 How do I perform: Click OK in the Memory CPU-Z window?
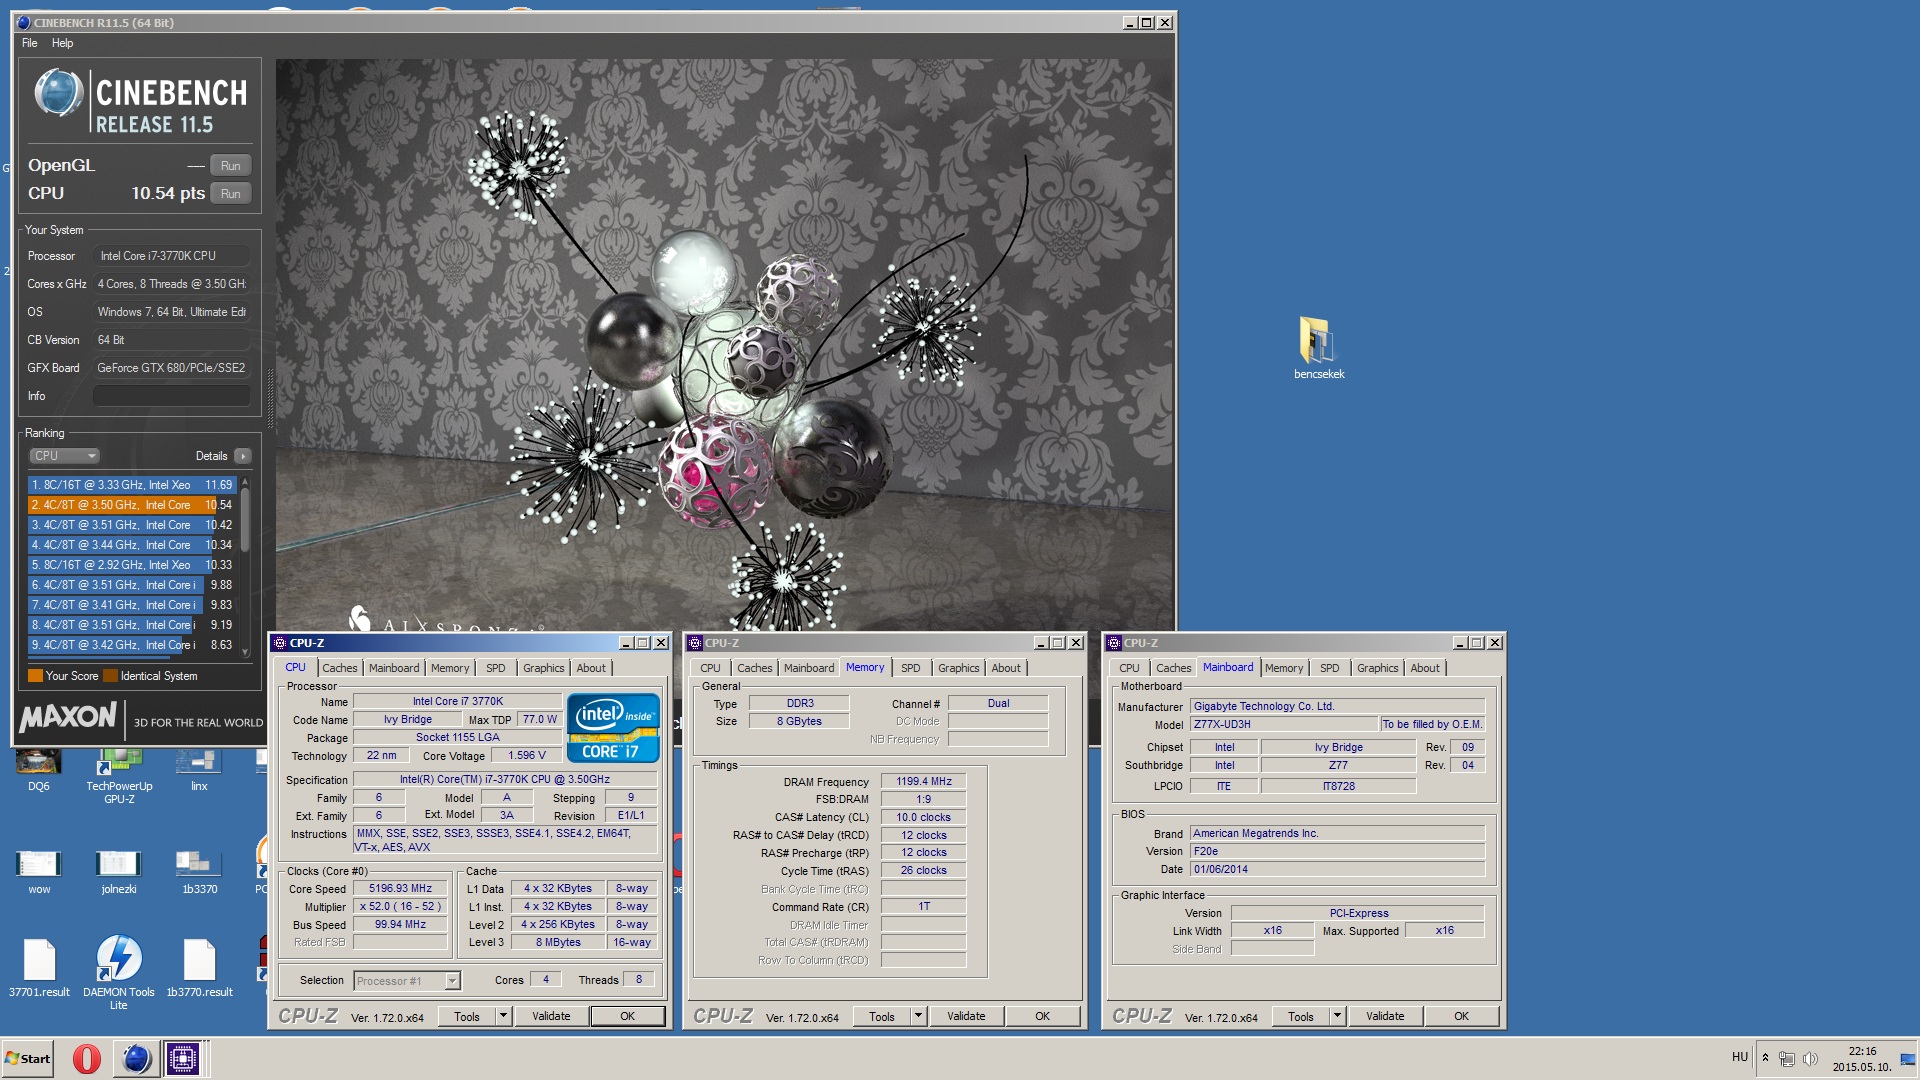coord(1042,1016)
